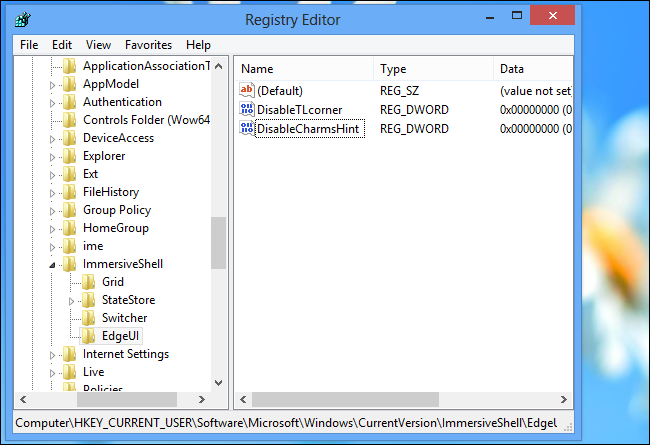Click the Type column header

click(434, 69)
